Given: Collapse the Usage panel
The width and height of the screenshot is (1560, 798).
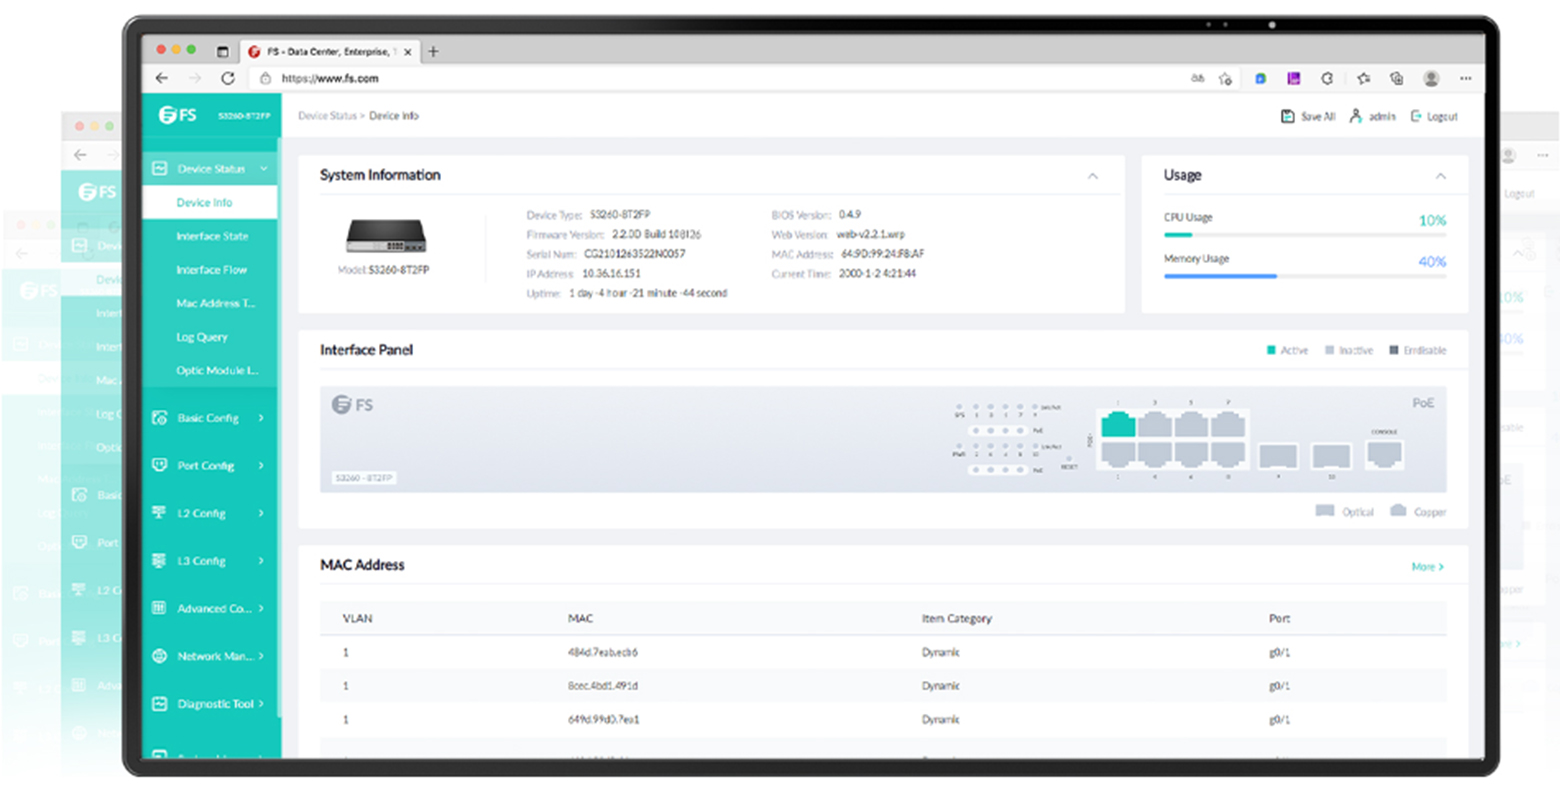Looking at the screenshot, I should click(x=1441, y=174).
